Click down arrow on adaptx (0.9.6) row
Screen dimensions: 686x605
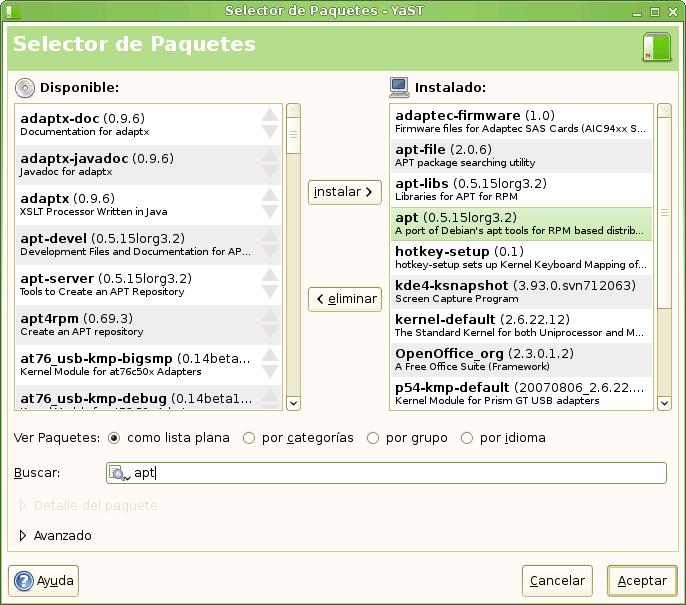(270, 211)
